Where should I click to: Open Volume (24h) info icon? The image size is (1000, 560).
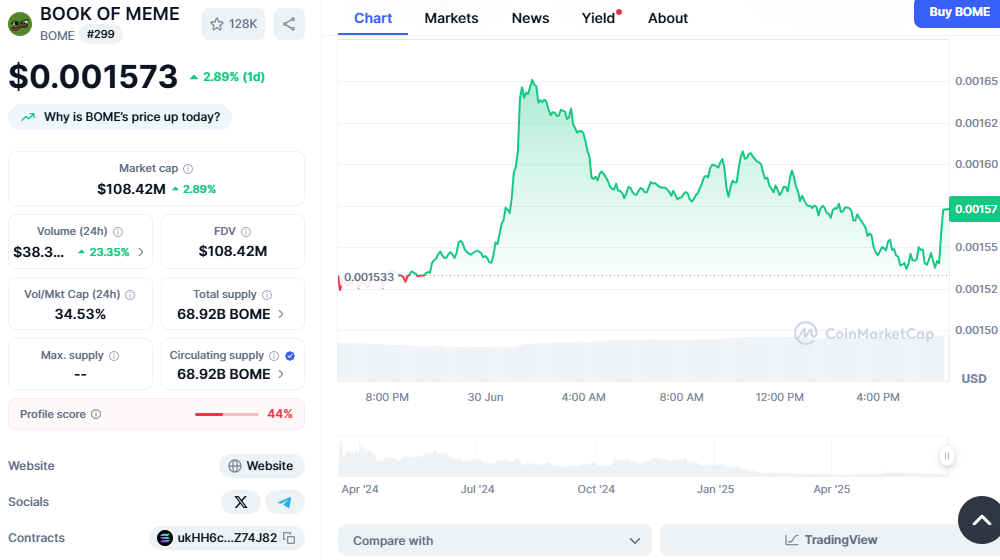pos(118,232)
